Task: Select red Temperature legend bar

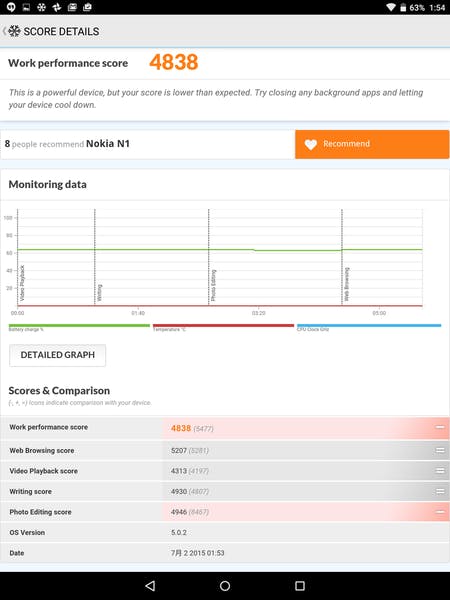Action: tap(223, 326)
